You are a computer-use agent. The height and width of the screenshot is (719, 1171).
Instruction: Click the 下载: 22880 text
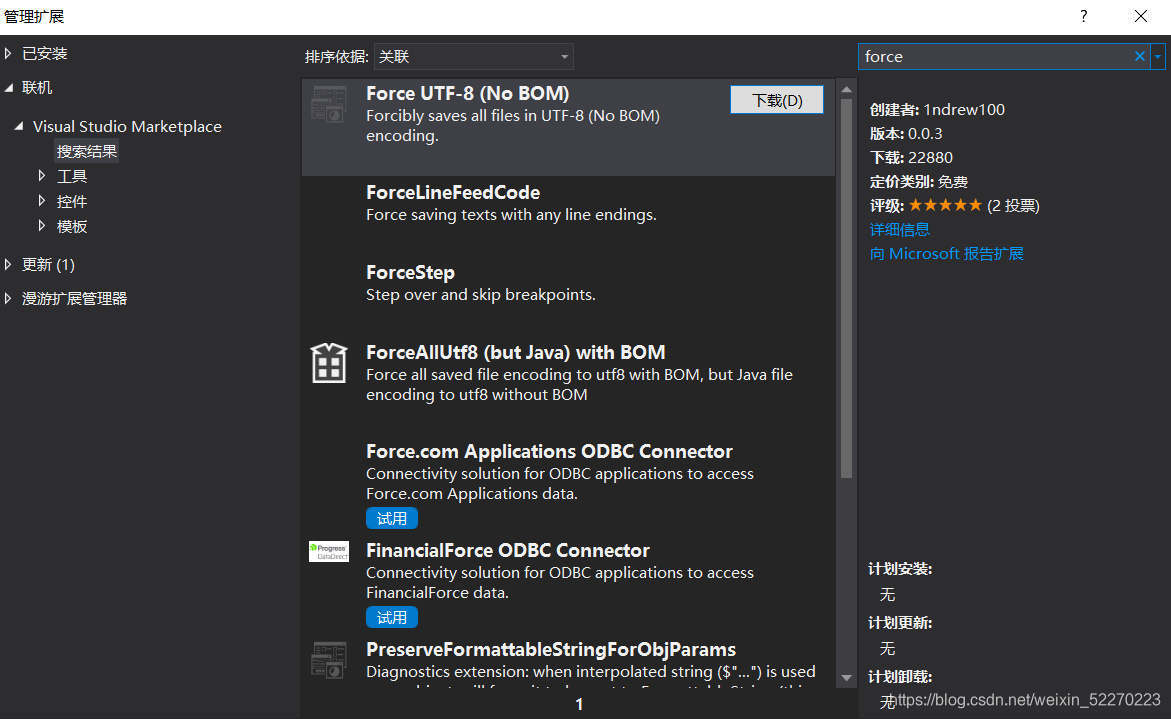point(911,158)
